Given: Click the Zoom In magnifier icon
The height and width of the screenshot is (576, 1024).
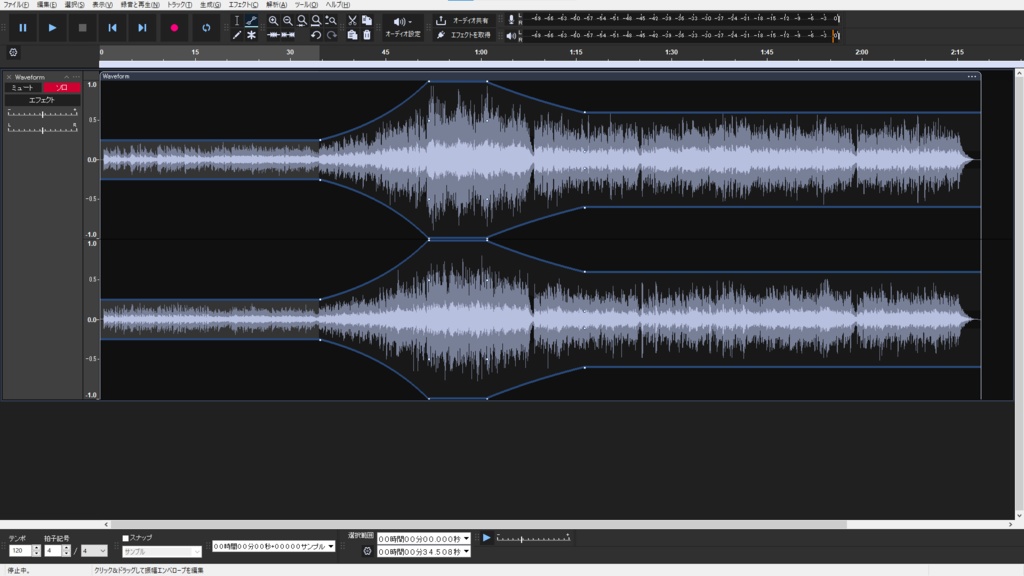Looking at the screenshot, I should tap(274, 21).
